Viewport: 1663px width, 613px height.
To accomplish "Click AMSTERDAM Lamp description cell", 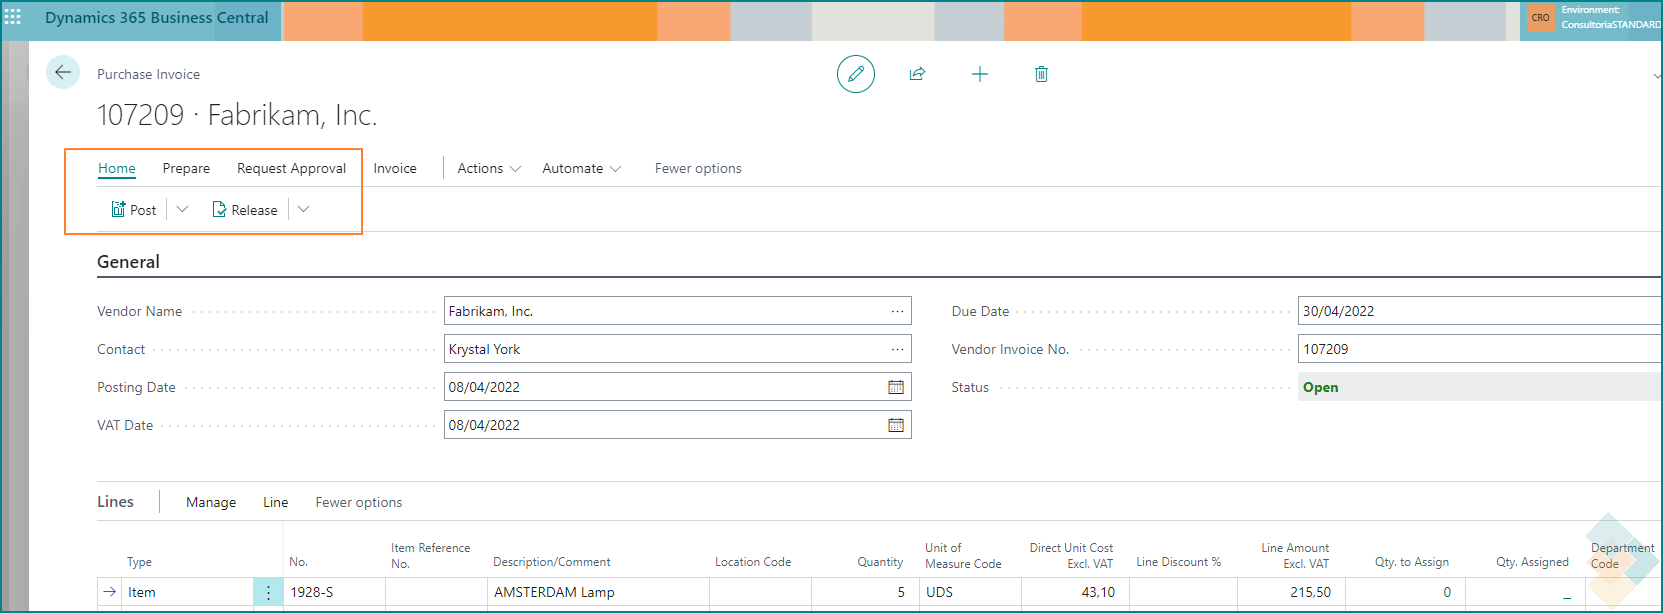I will click(598, 592).
